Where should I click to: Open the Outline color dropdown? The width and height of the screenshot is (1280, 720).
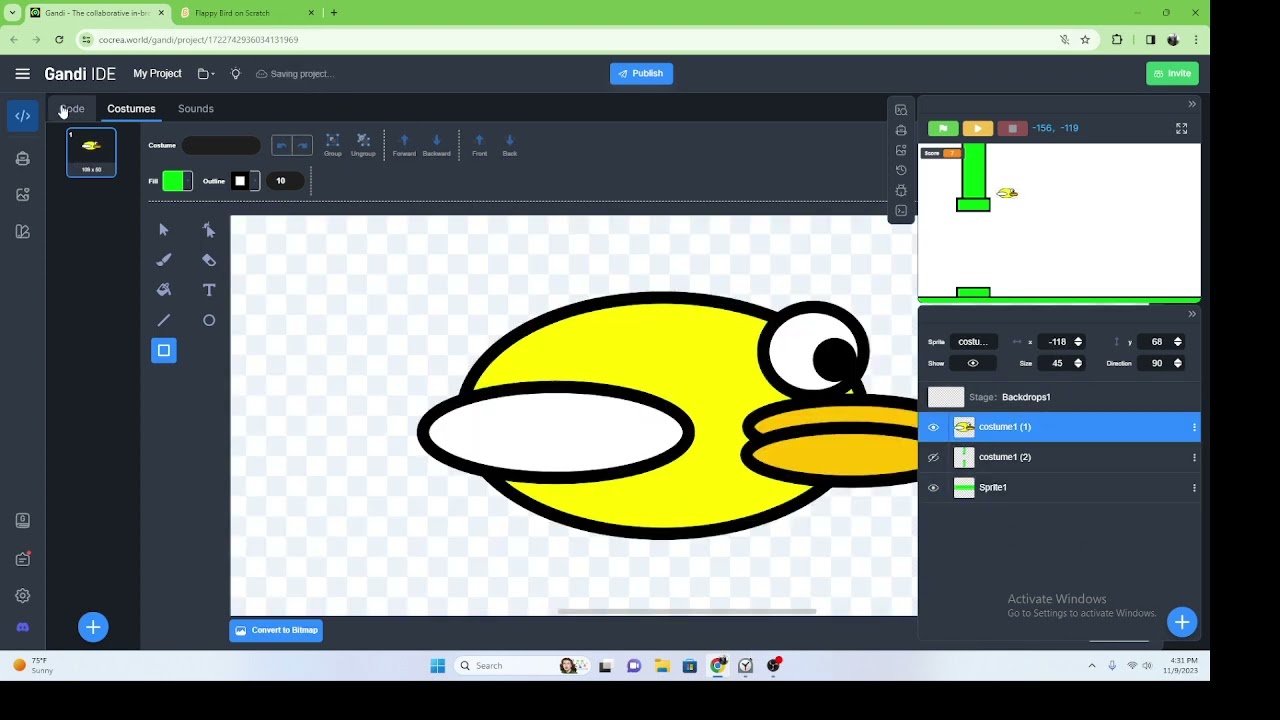click(255, 181)
